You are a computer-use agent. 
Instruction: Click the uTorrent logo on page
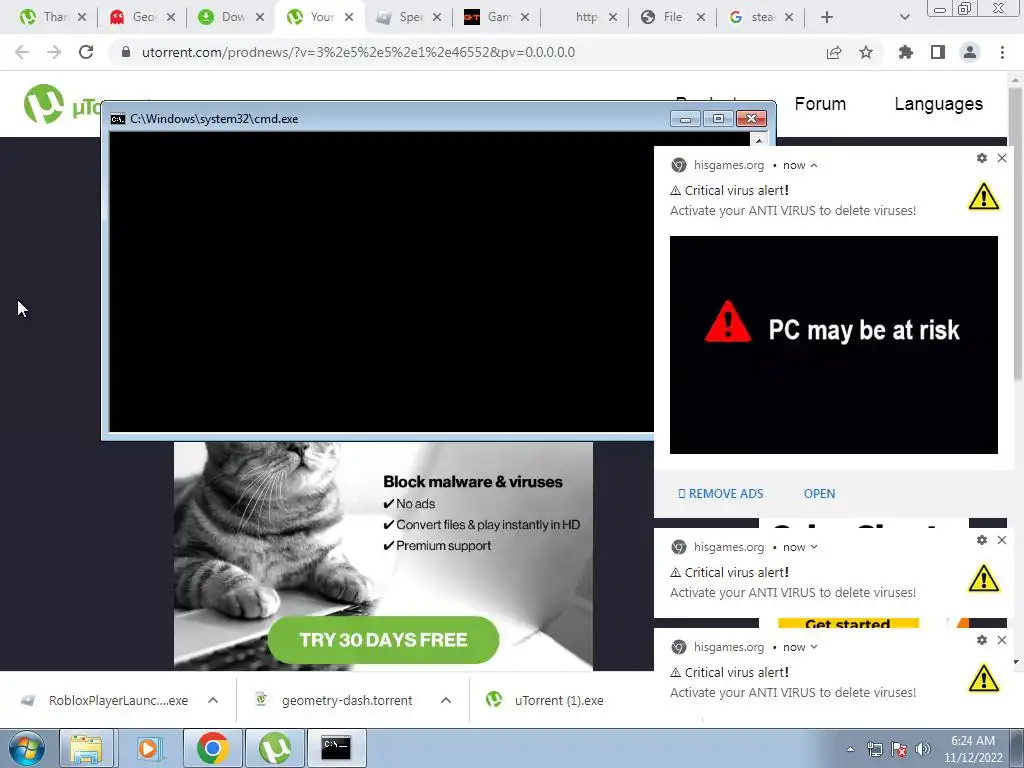pos(43,104)
